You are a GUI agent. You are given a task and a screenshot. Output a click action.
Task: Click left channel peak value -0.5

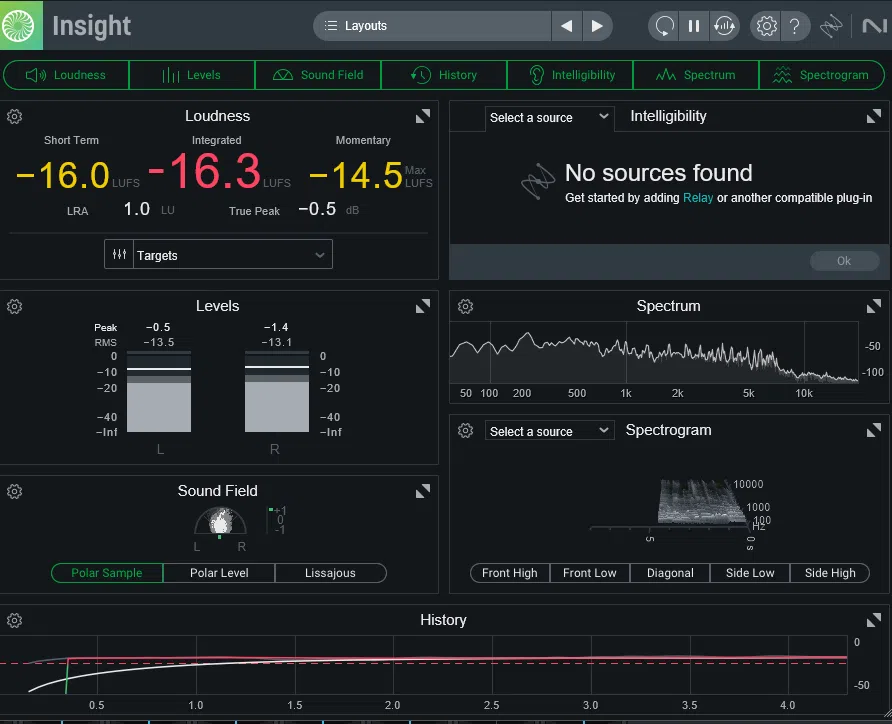click(158, 327)
